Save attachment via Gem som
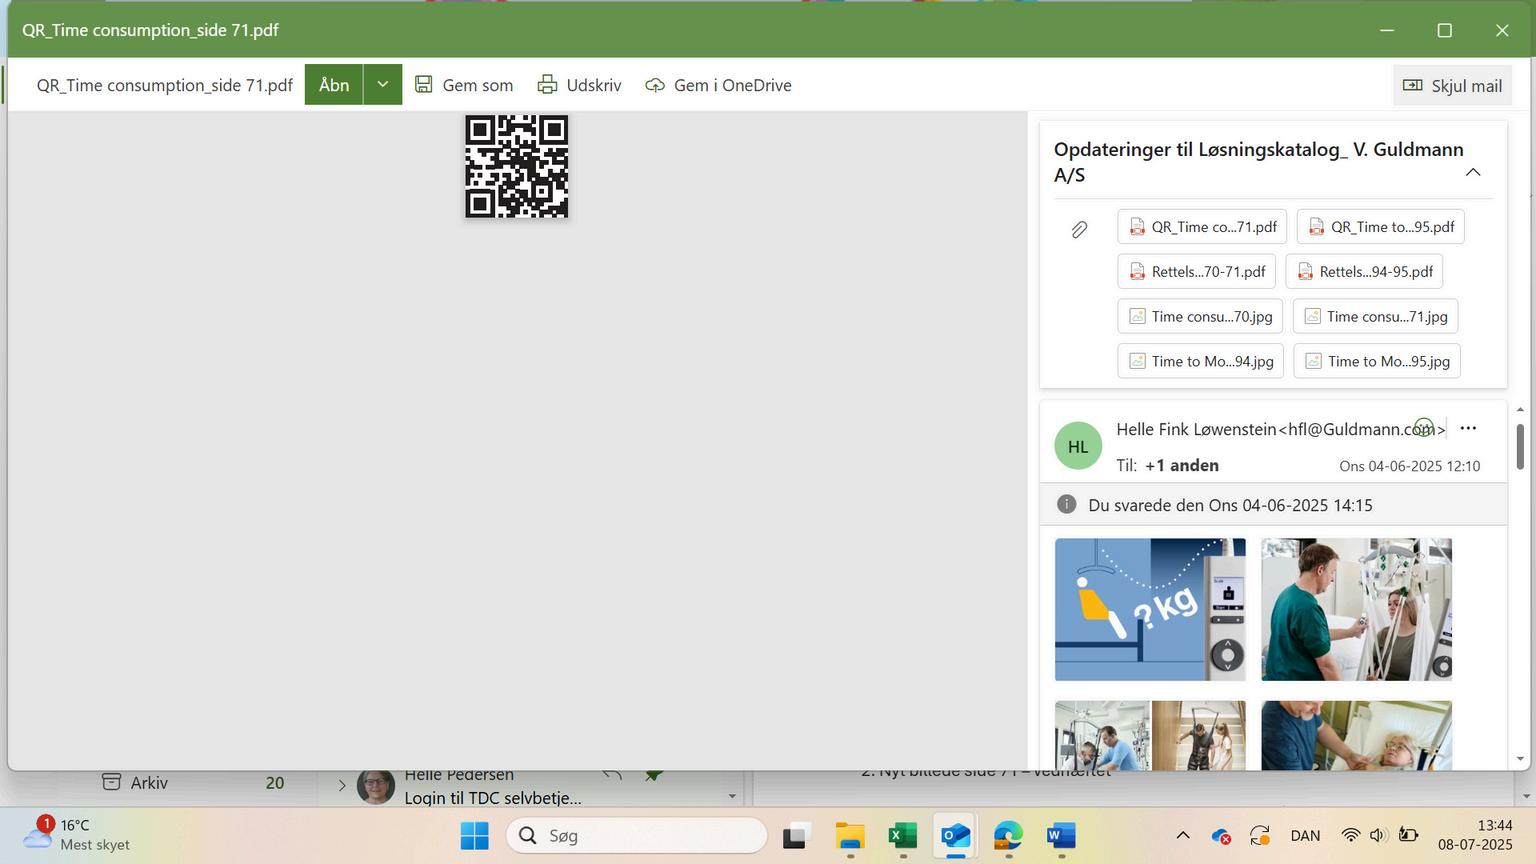This screenshot has width=1536, height=864. point(464,85)
